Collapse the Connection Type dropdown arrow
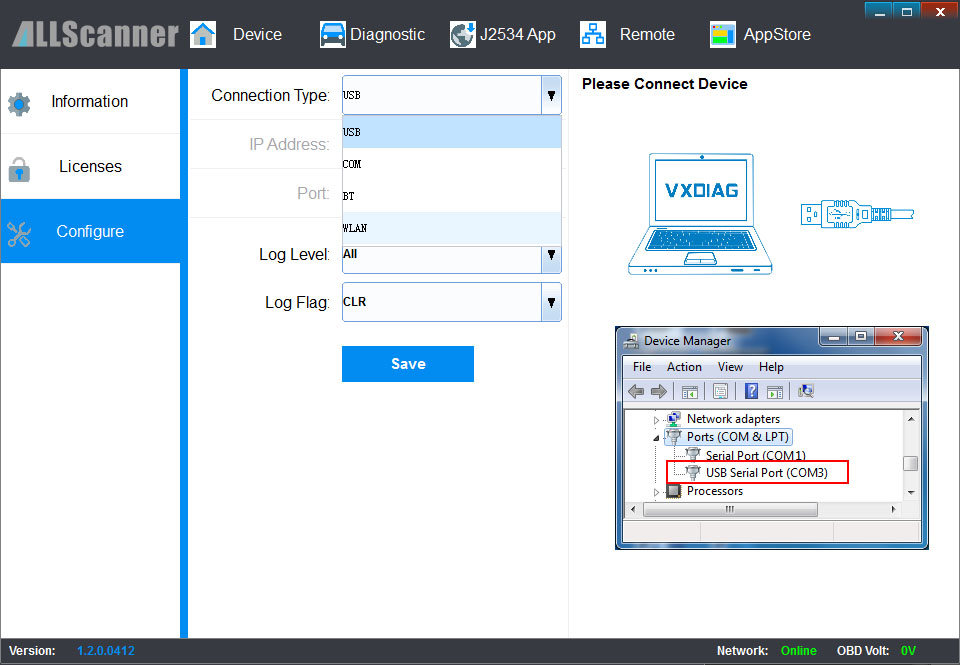This screenshot has width=960, height=665. [551, 96]
